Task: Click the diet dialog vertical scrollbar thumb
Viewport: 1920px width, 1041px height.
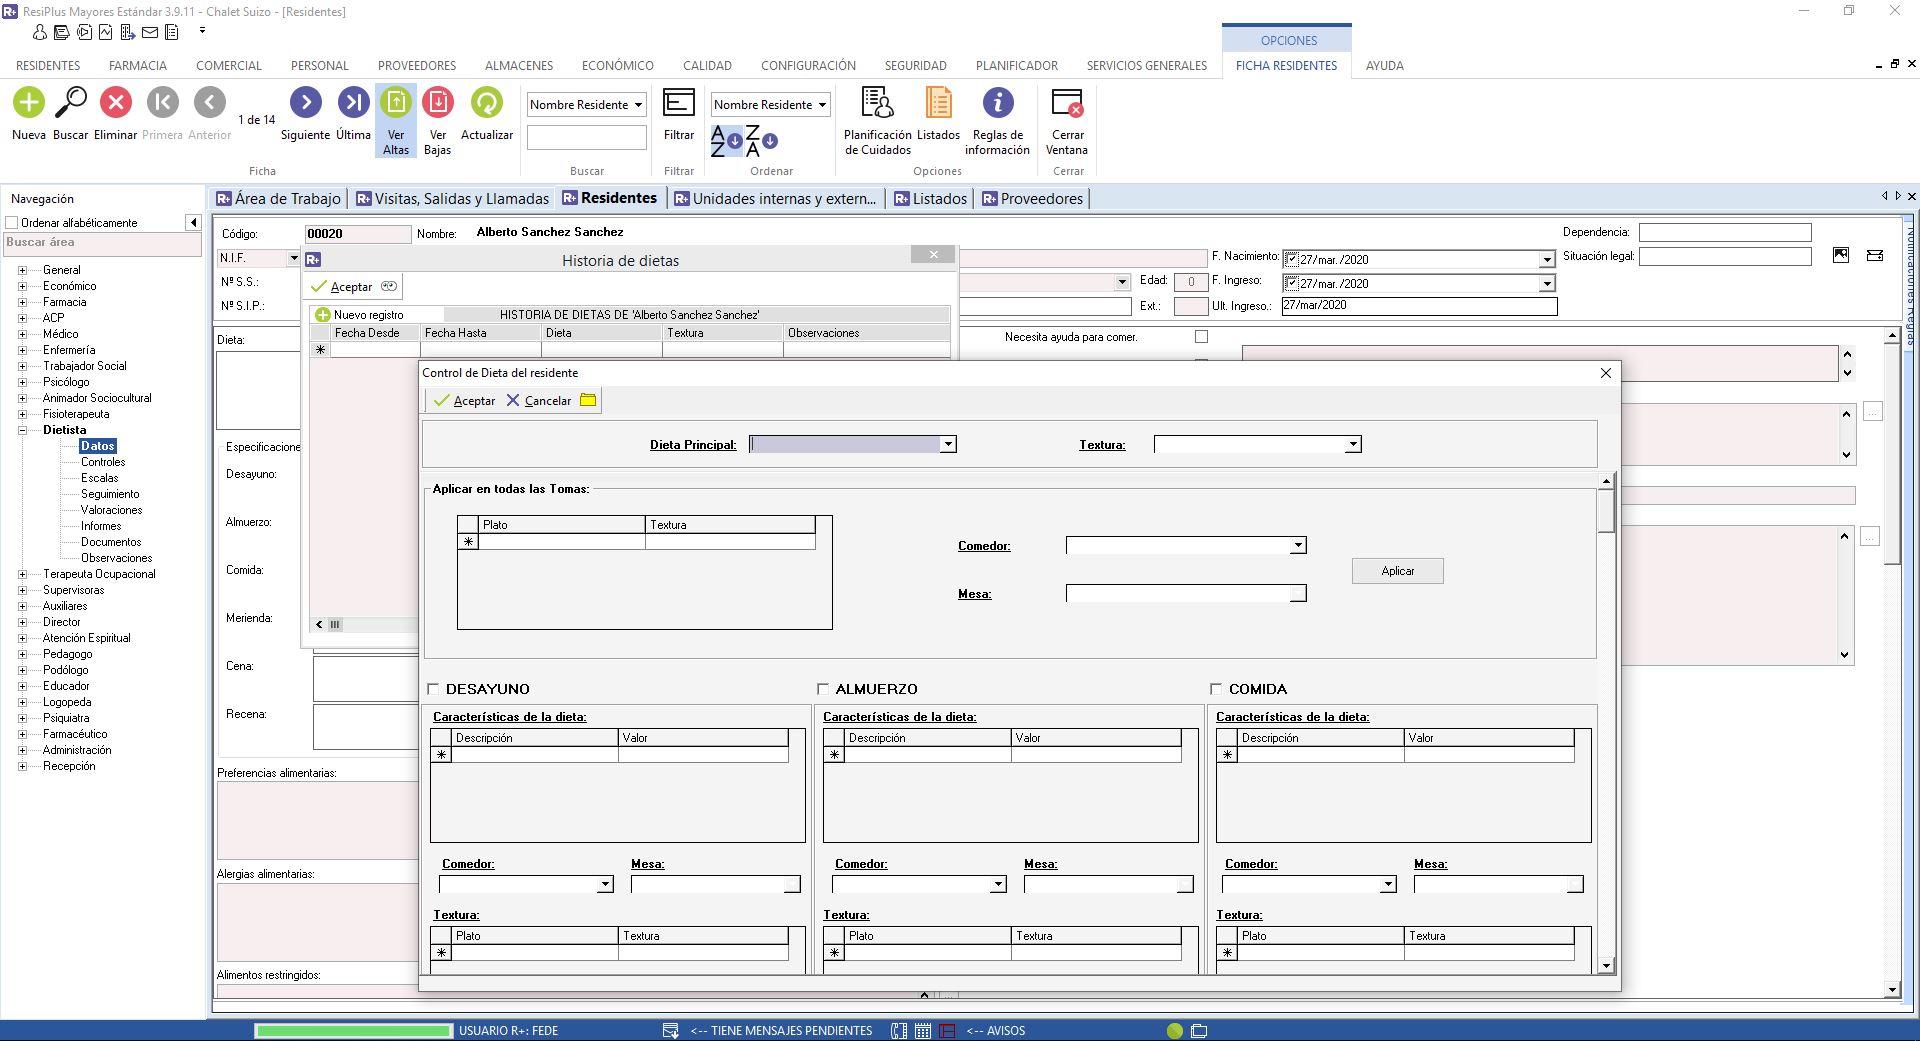Action: (1606, 511)
